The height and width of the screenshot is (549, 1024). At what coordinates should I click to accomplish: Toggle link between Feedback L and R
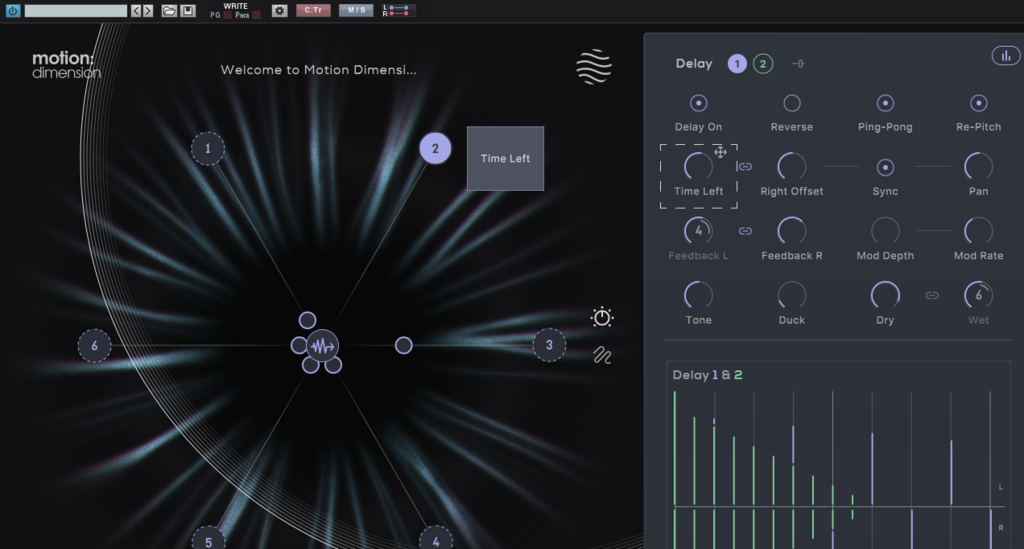(x=745, y=231)
